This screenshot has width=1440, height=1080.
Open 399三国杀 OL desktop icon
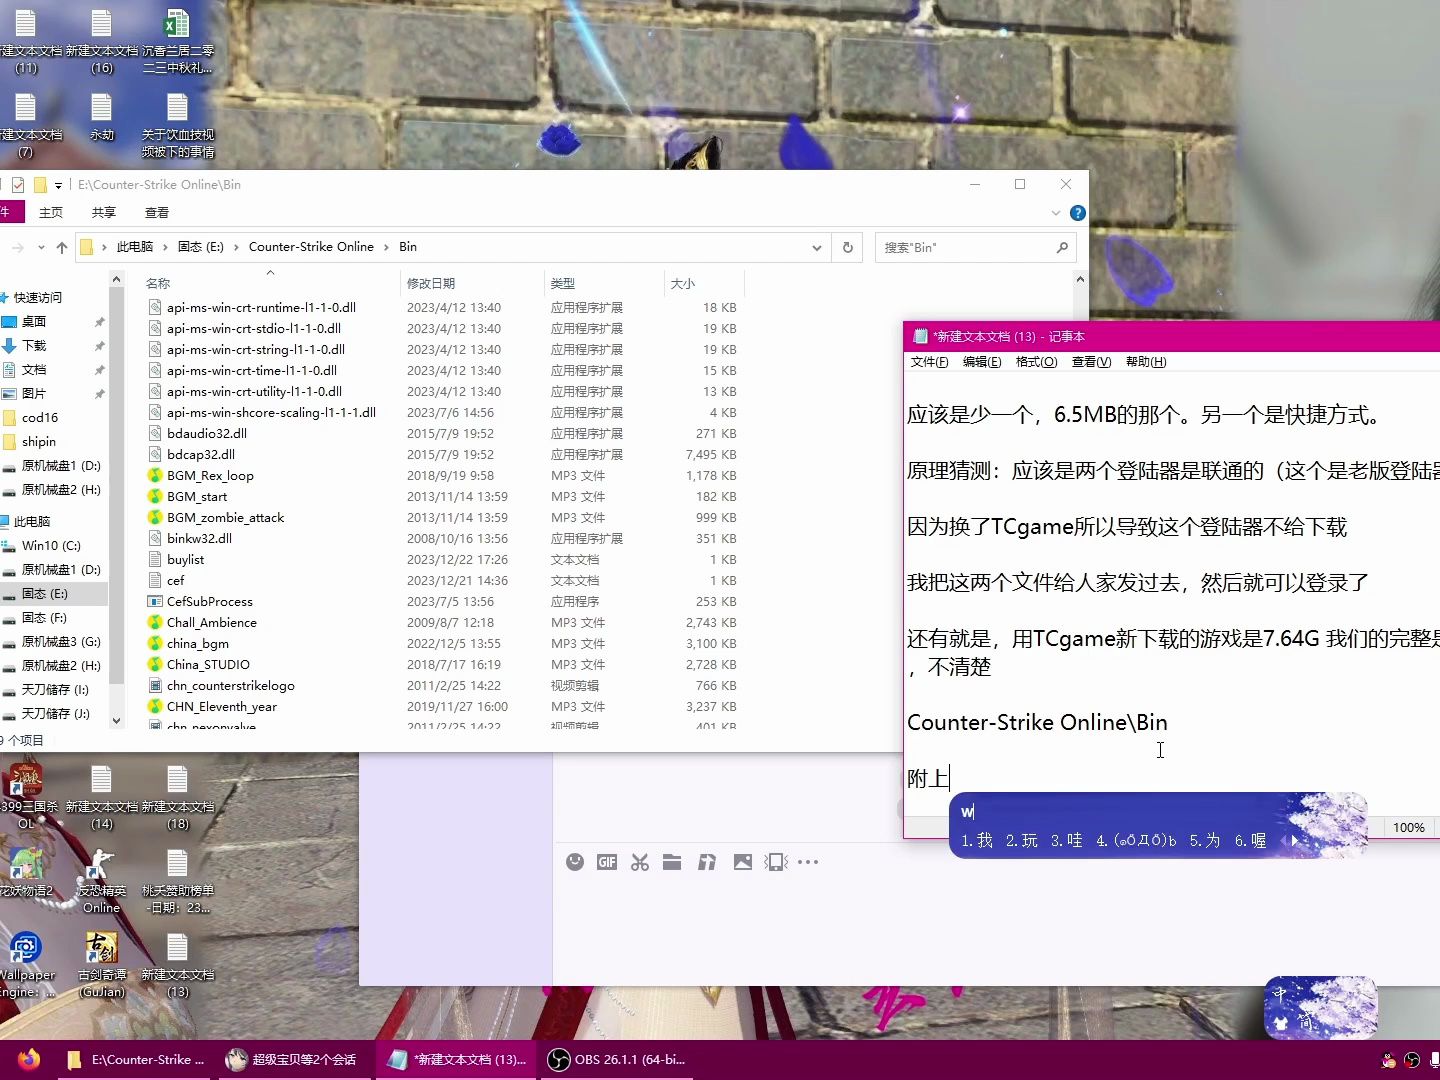pos(27,795)
